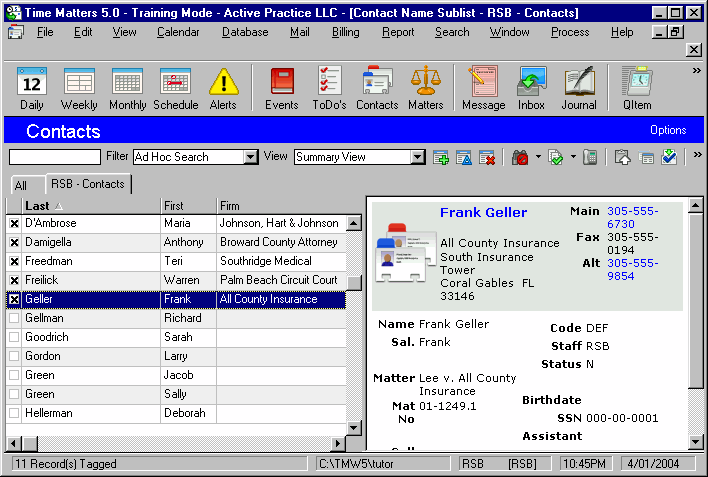The image size is (708, 477).
Task: Dial alt number 305-555-9854
Action: pyautogui.click(x=632, y=269)
